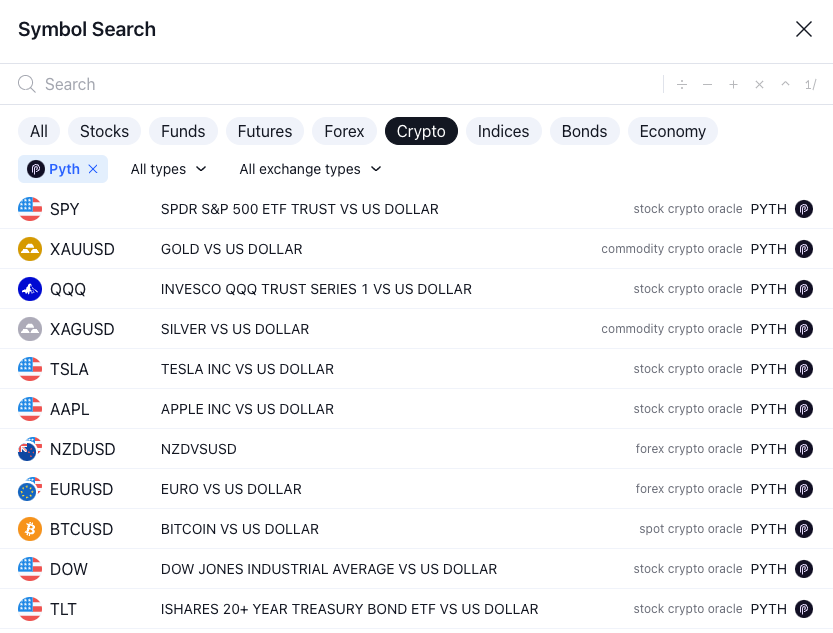This screenshot has height=633, width=833.
Task: Switch to the Futures tab
Action: click(265, 131)
